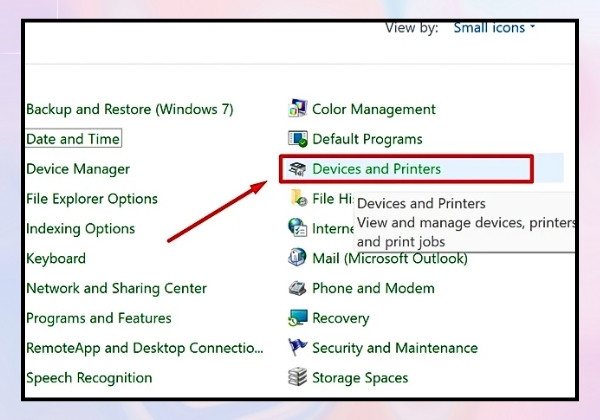Click the Recovery monitor icon
The width and height of the screenshot is (600, 420).
coord(298,317)
